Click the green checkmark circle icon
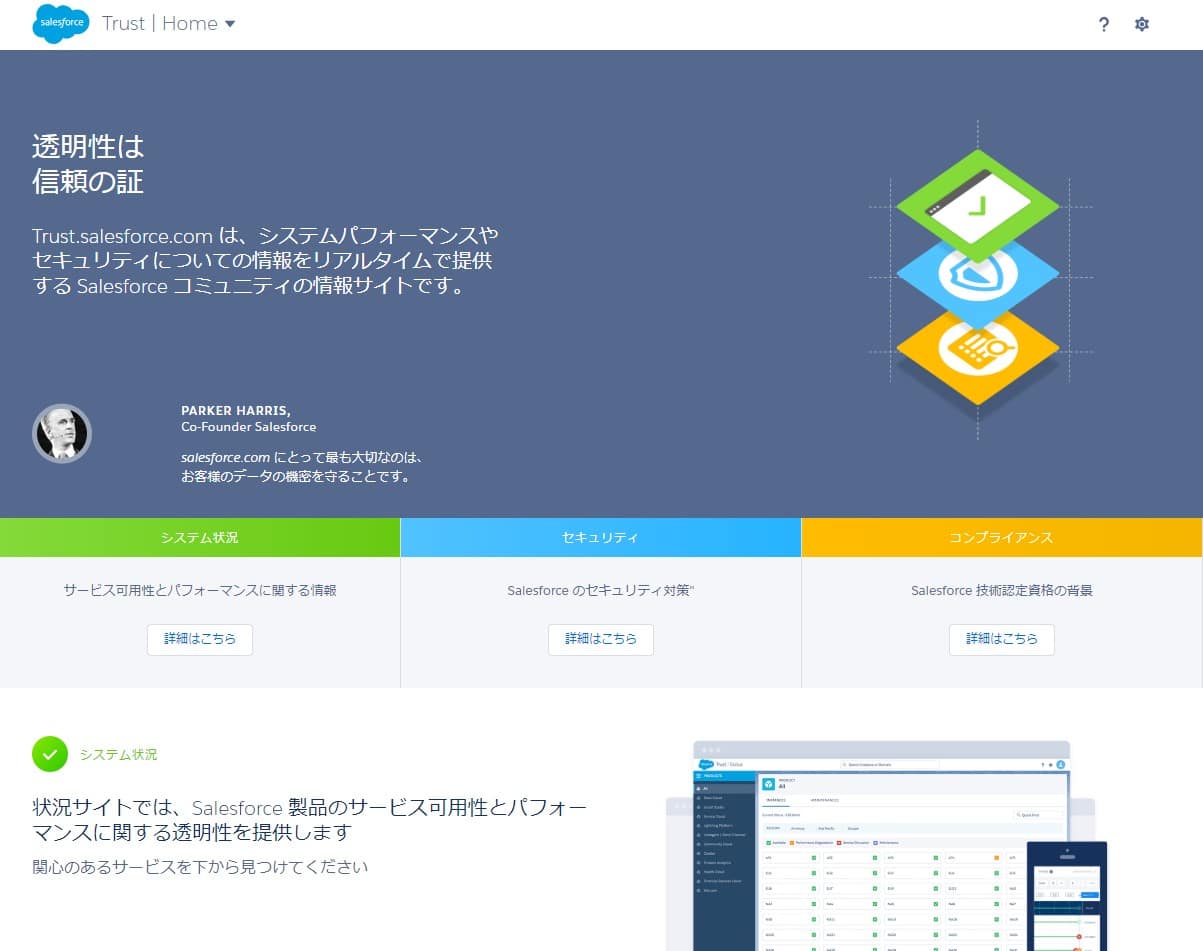This screenshot has height=951, width=1203. coord(50,754)
